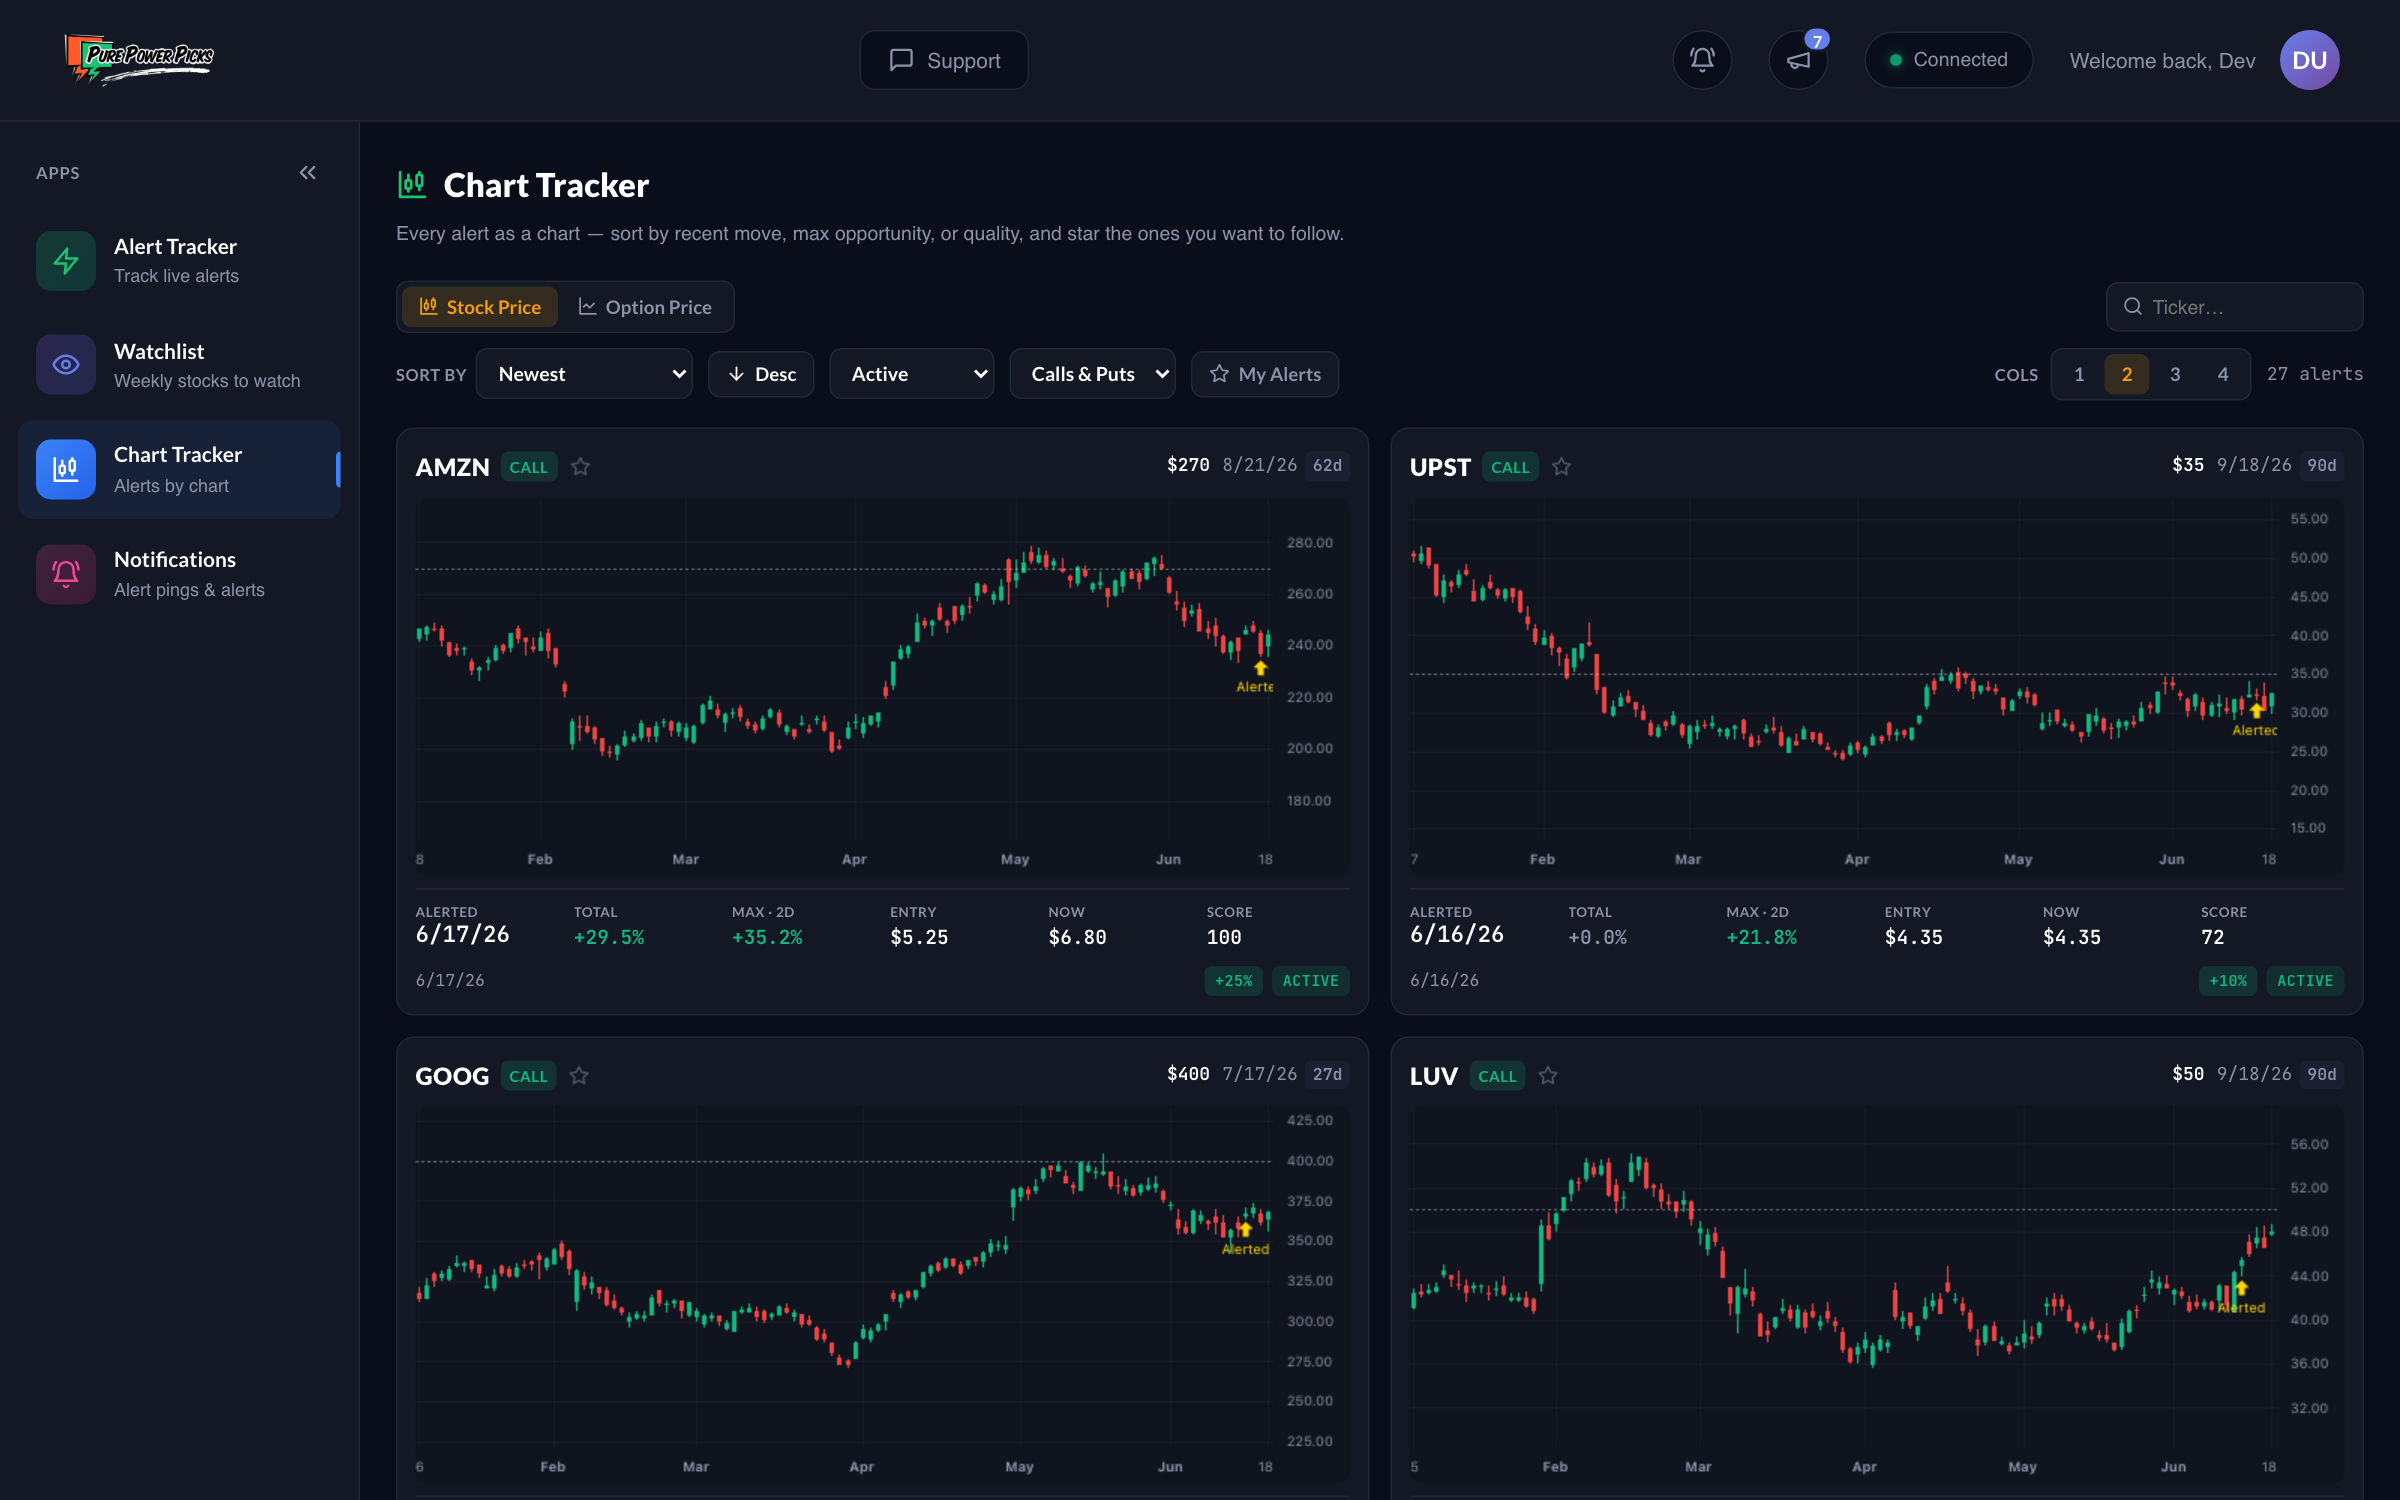Click GOOG CALL badge
2400x1500 pixels.
[x=528, y=1076]
